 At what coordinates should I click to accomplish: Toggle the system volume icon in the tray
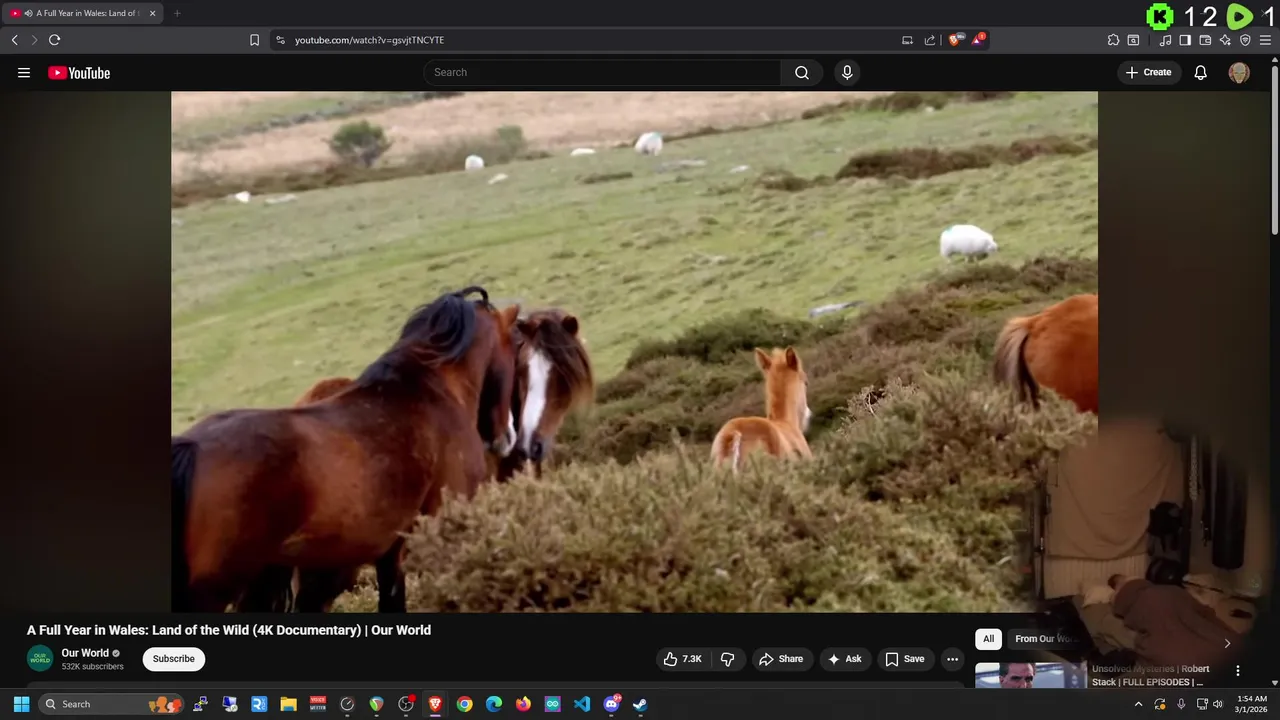[x=1218, y=704]
